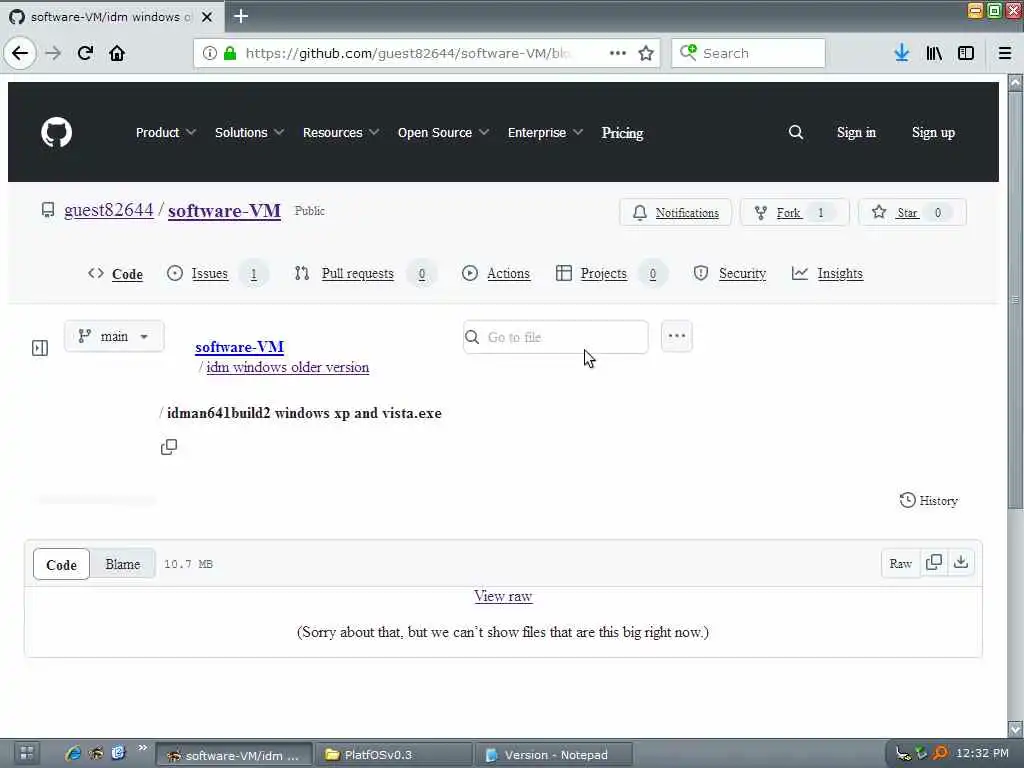Open guest82644 user profile link
The width and height of the screenshot is (1024, 768).
point(108,210)
